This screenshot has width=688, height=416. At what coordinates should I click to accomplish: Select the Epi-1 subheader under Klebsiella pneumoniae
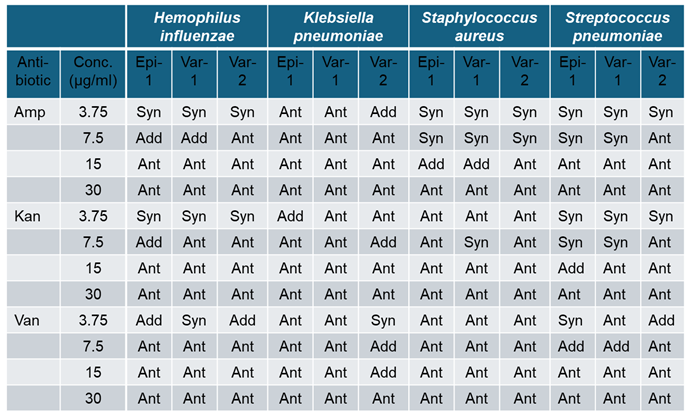(290, 73)
